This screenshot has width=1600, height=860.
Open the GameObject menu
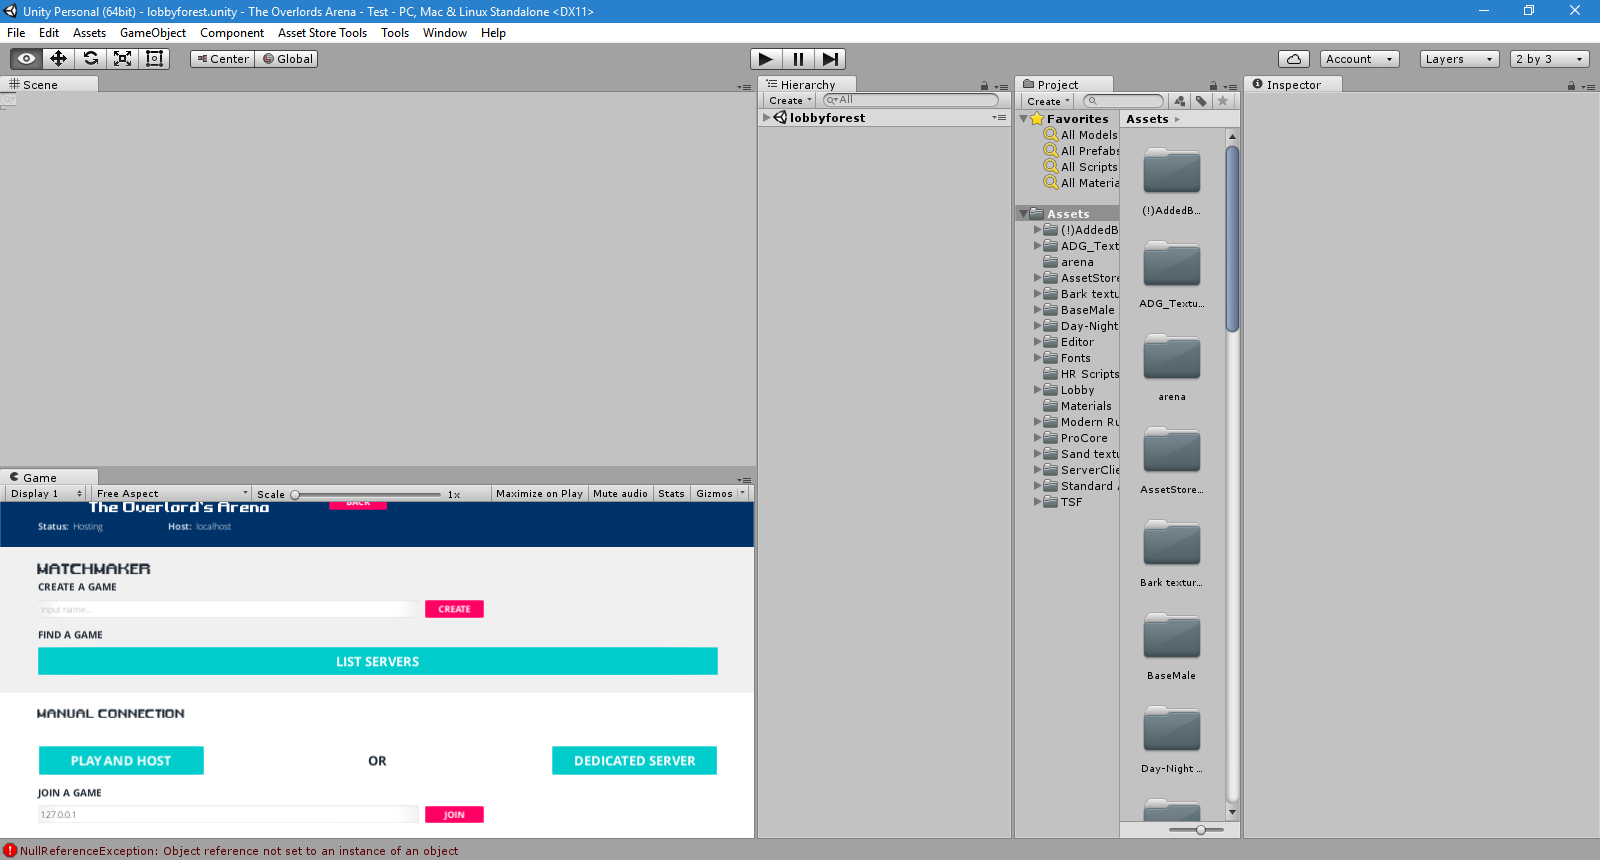click(x=153, y=33)
